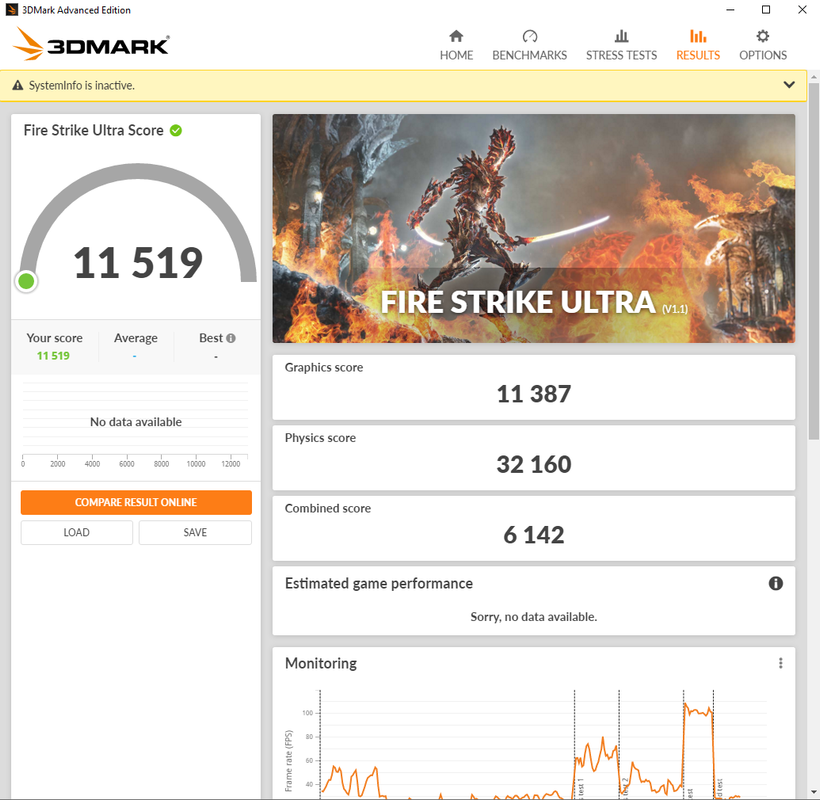The height and width of the screenshot is (800, 820).
Task: Click the info icon beside Best
Action: 231,338
